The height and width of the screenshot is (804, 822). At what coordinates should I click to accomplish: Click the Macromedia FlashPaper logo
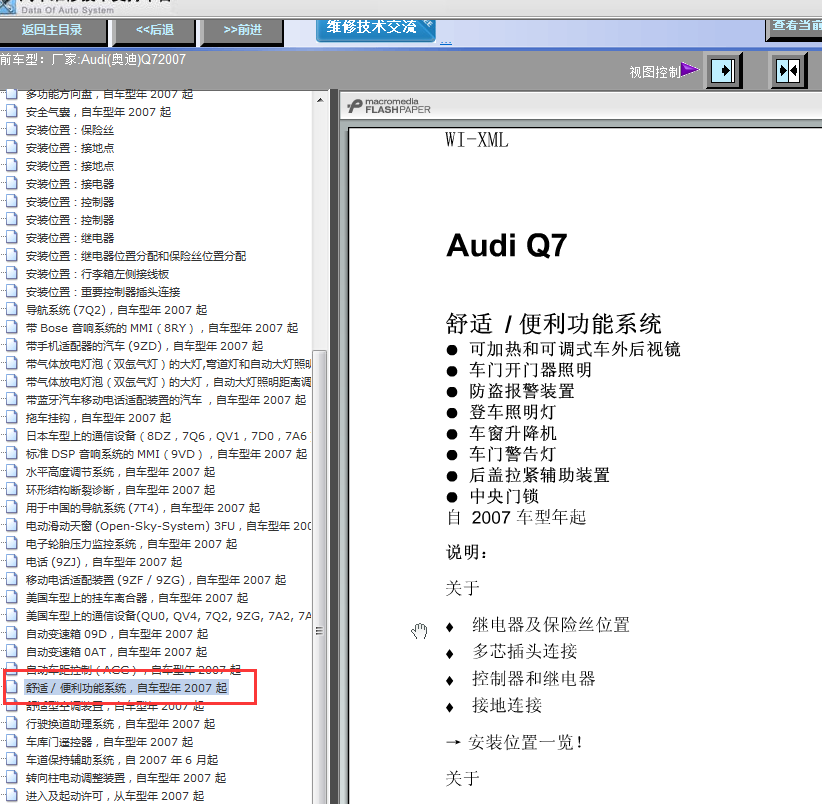tap(388, 106)
